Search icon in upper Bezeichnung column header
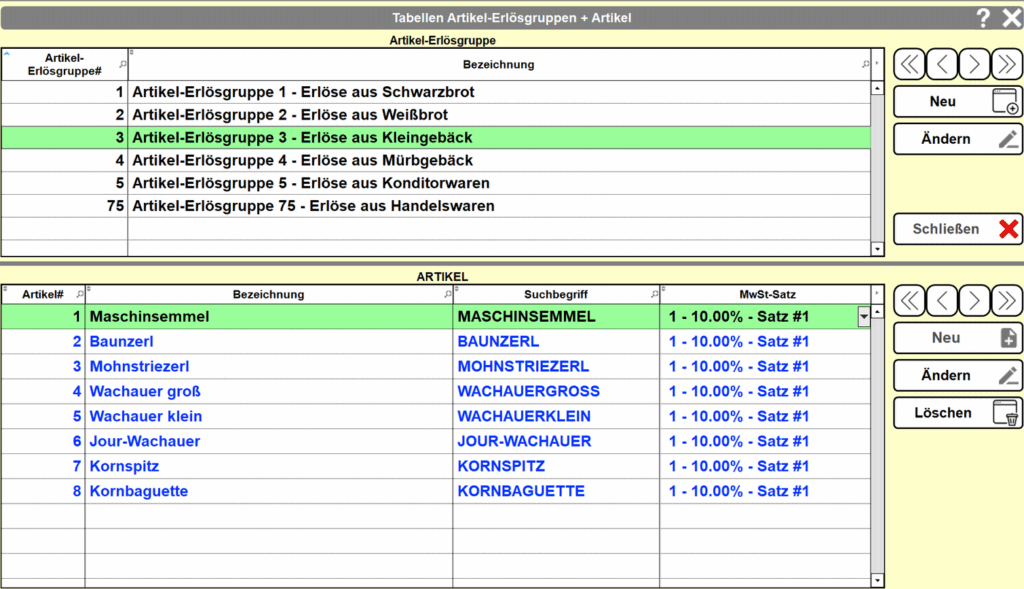Screen dimensions: 1024x589 point(865,64)
